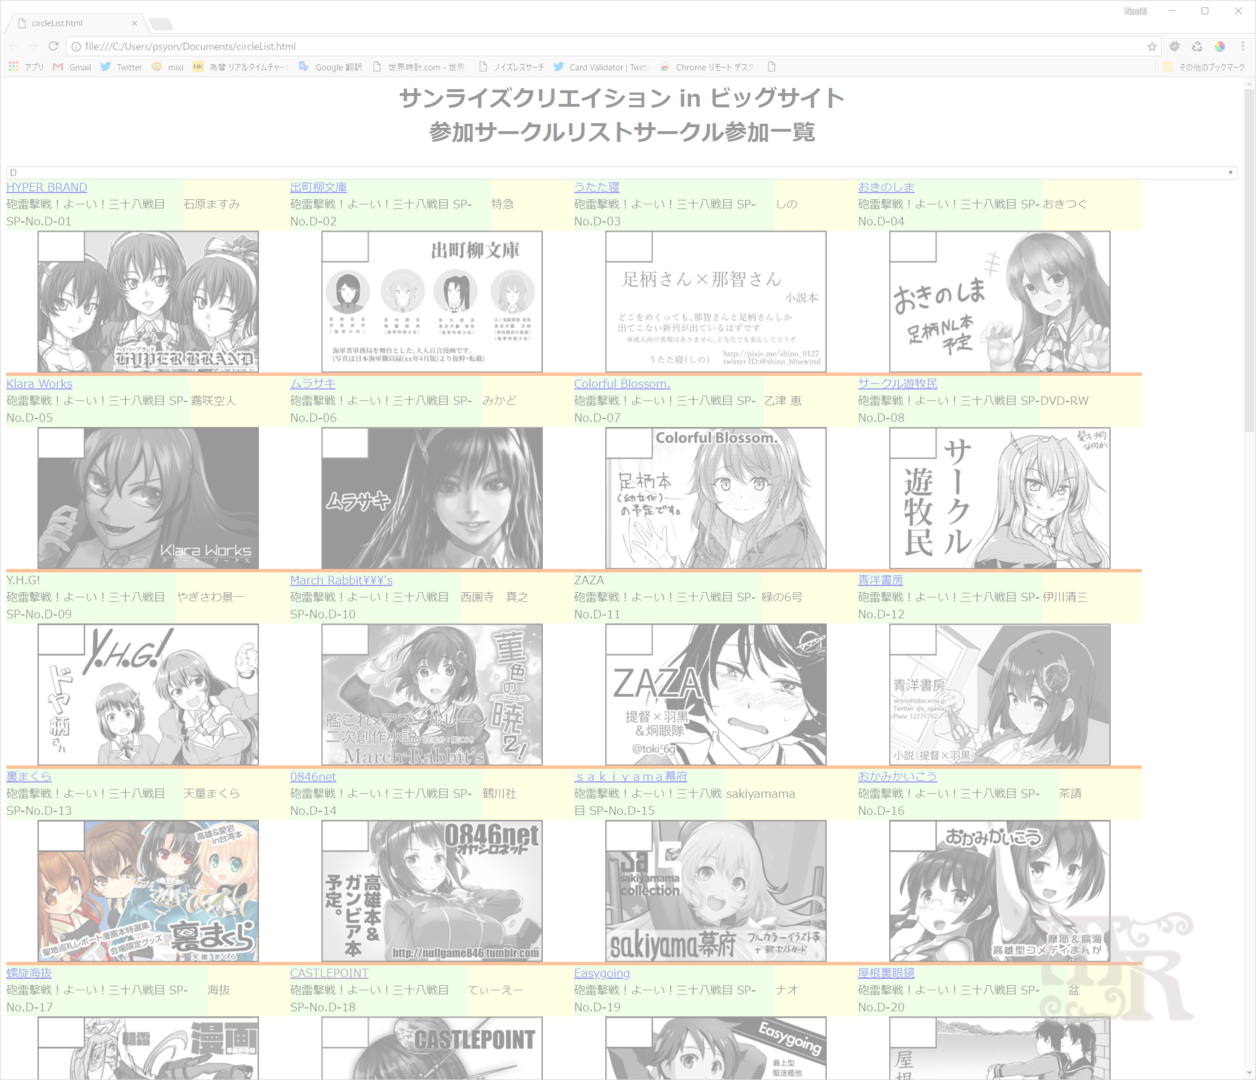Open the March Rabbit¥¥¥'s link
The image size is (1256, 1080).
click(341, 580)
